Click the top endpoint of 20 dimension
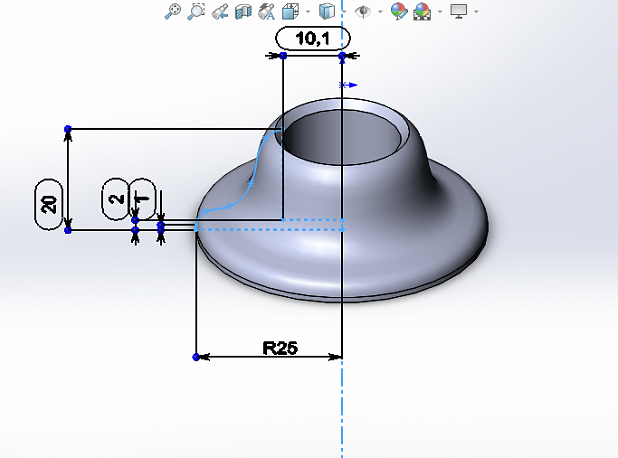 coord(68,129)
